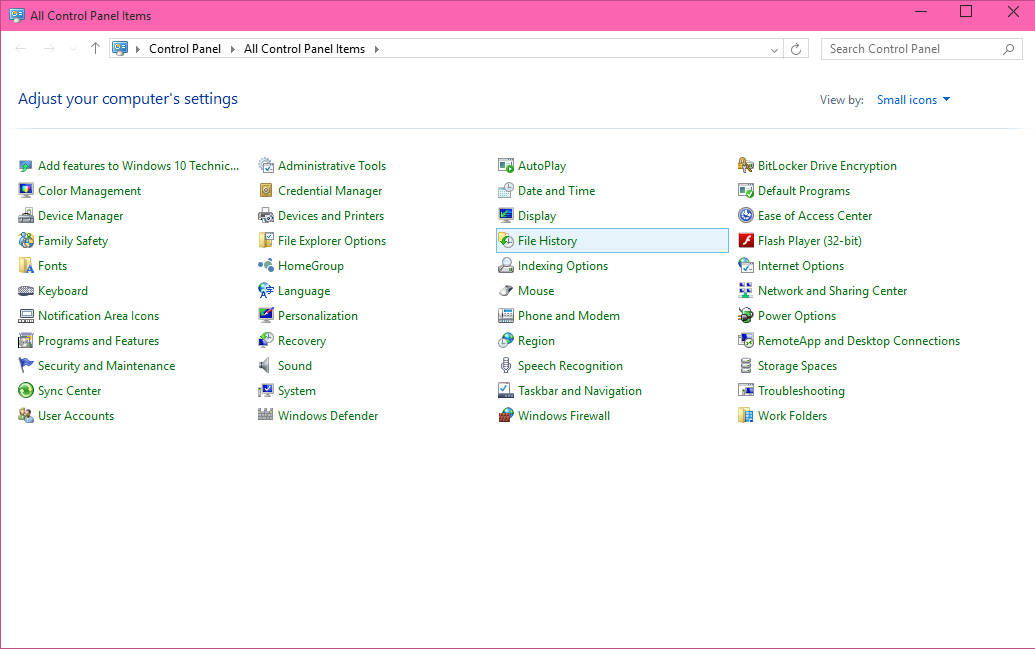Click the Date and Time clock icon

click(x=506, y=191)
